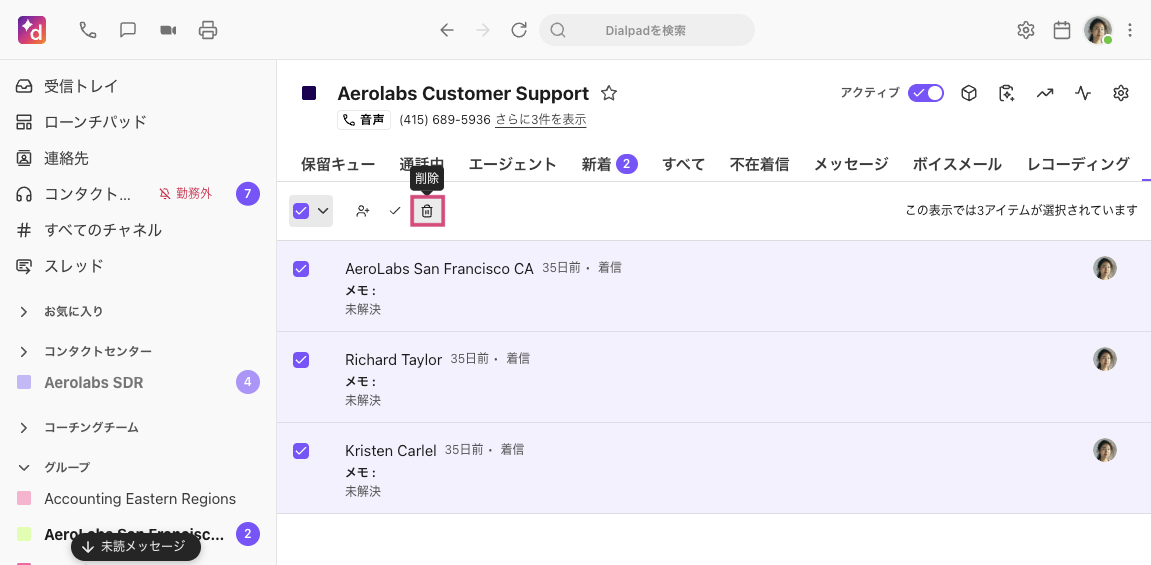Screen dimensions: 1151x565
Task: Click the さらに3件を表示 link
Action: click(x=541, y=120)
